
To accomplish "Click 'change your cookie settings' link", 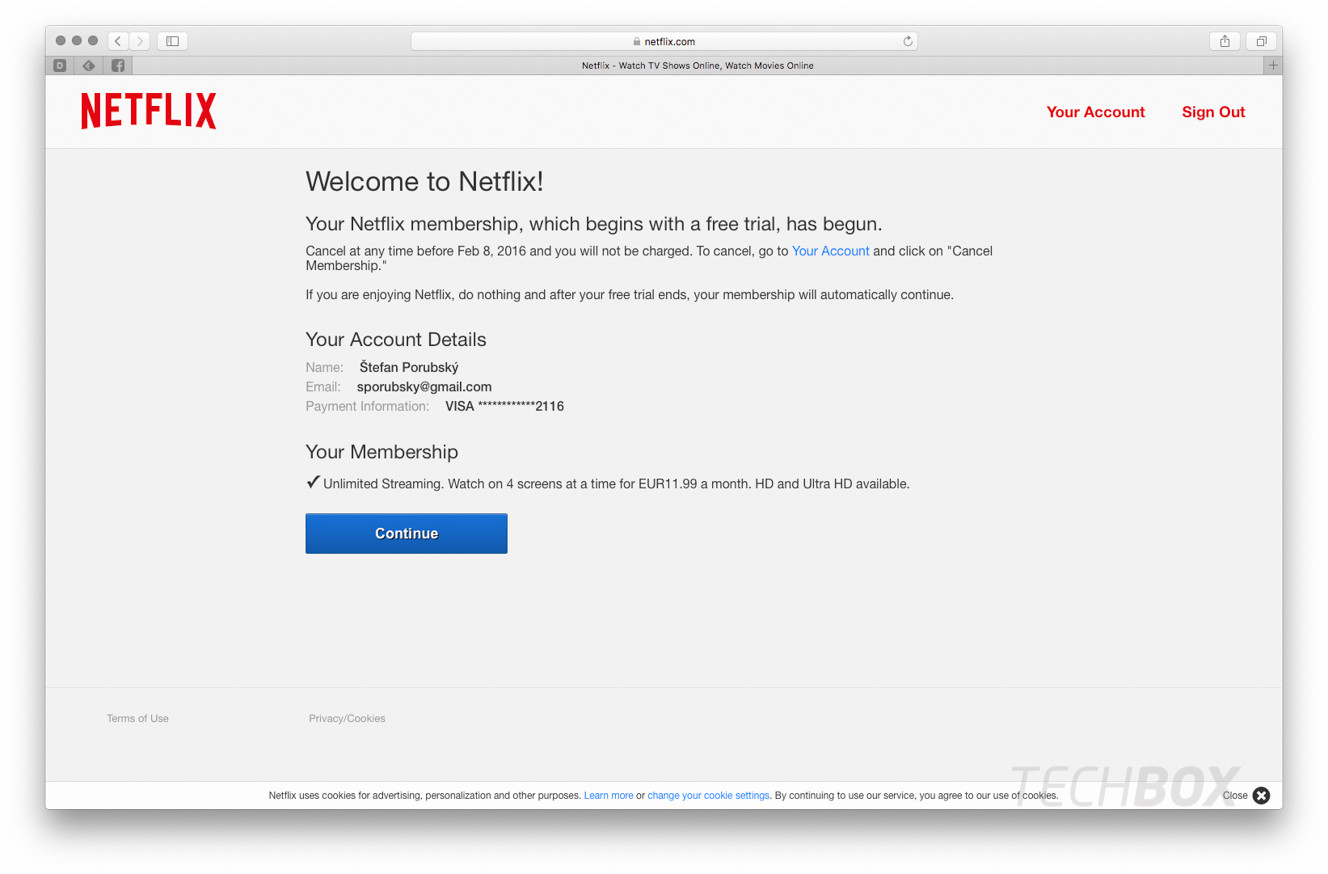I will click(x=708, y=795).
